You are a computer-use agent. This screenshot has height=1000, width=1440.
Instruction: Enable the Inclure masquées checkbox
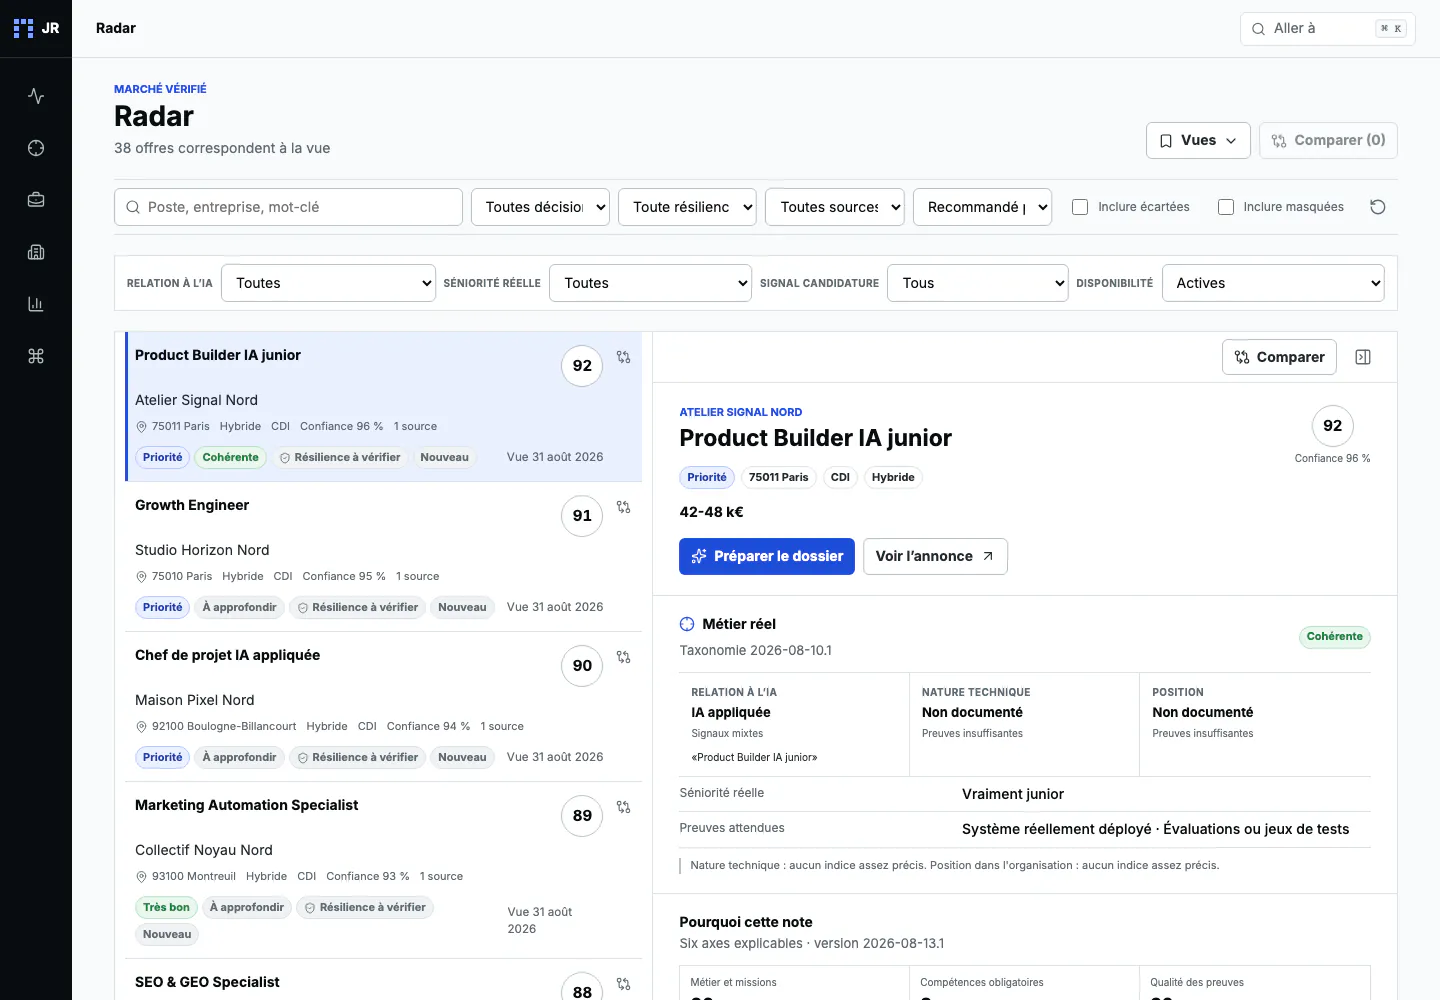click(1226, 207)
